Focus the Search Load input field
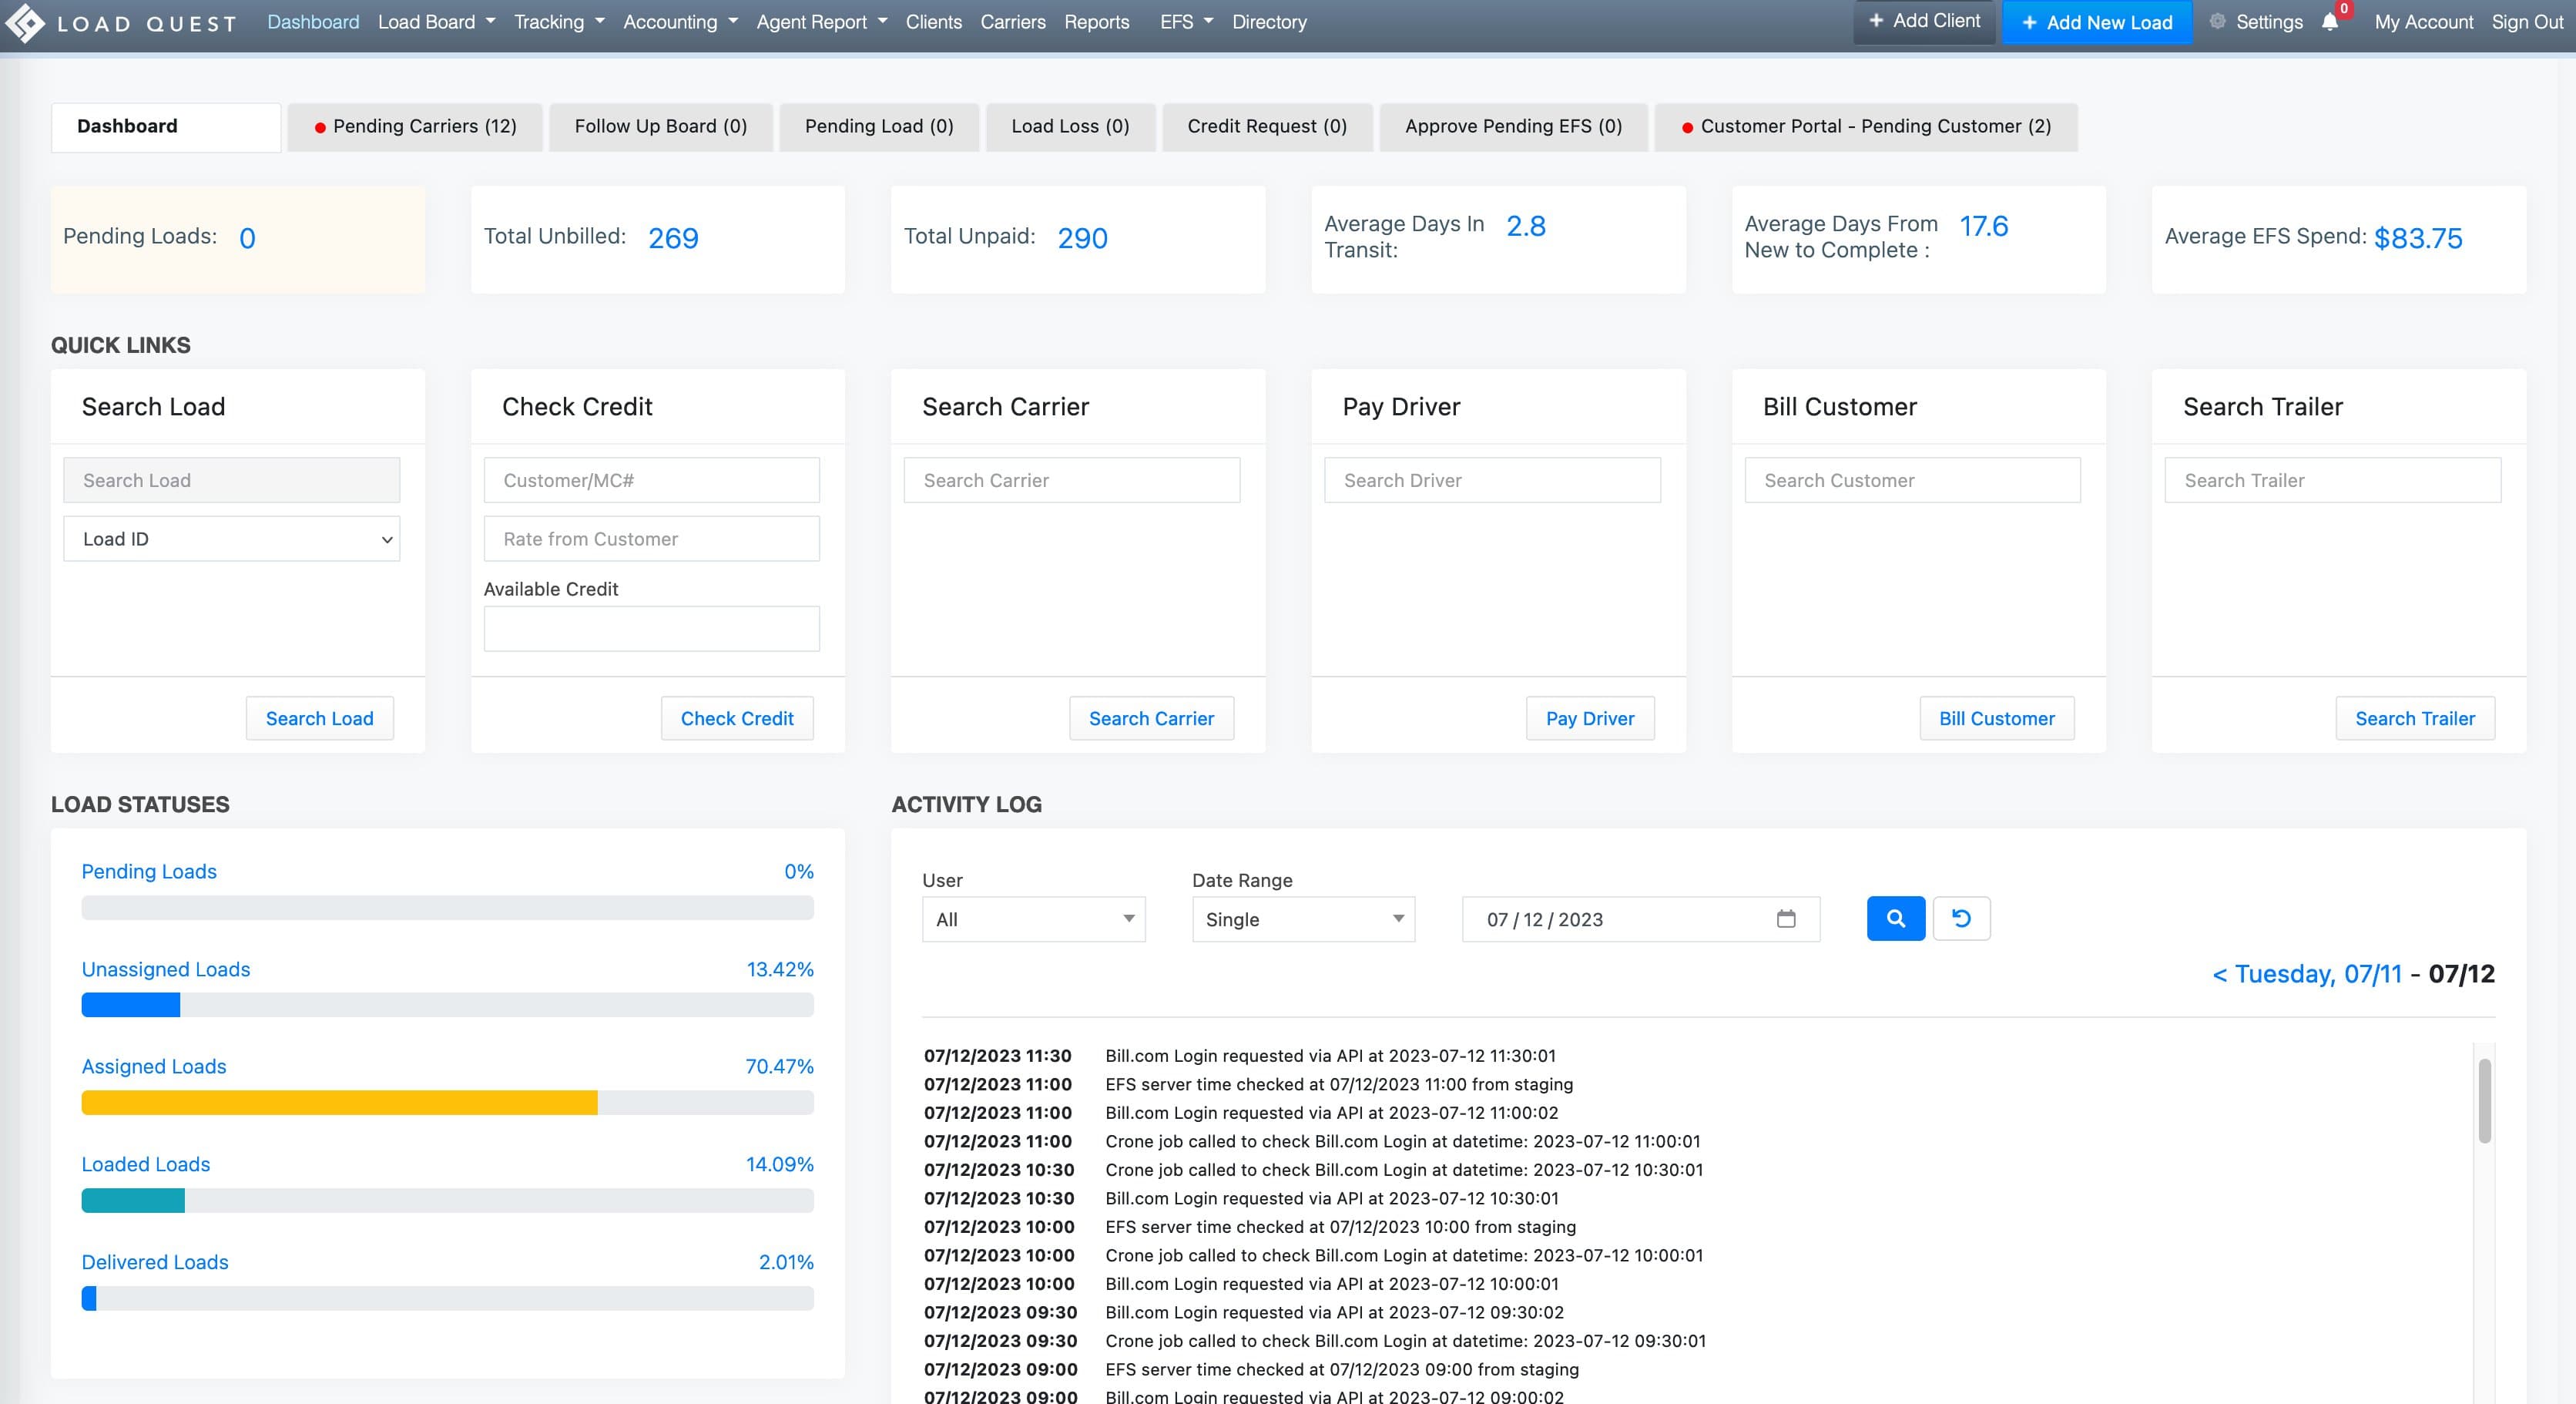Viewport: 2576px width, 1404px height. click(x=232, y=480)
